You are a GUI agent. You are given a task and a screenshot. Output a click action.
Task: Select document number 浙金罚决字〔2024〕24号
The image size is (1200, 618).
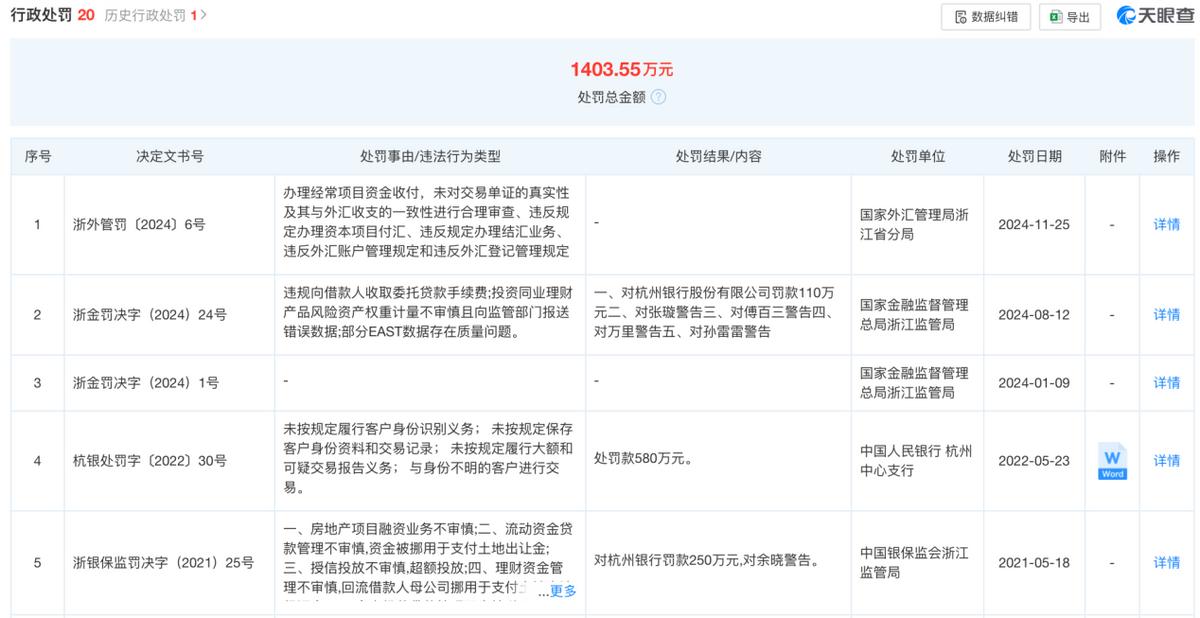tap(150, 315)
